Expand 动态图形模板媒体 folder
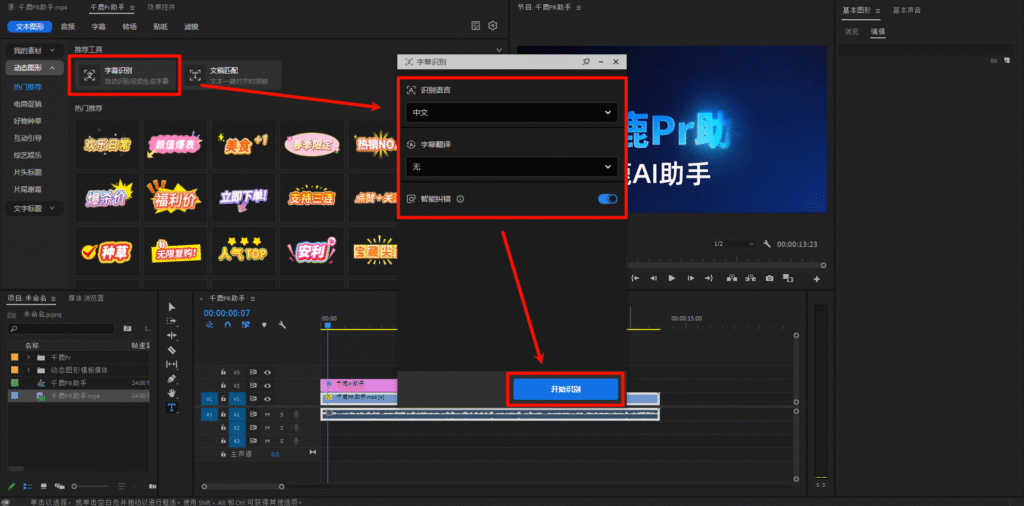This screenshot has height=506, width=1024. [28, 370]
